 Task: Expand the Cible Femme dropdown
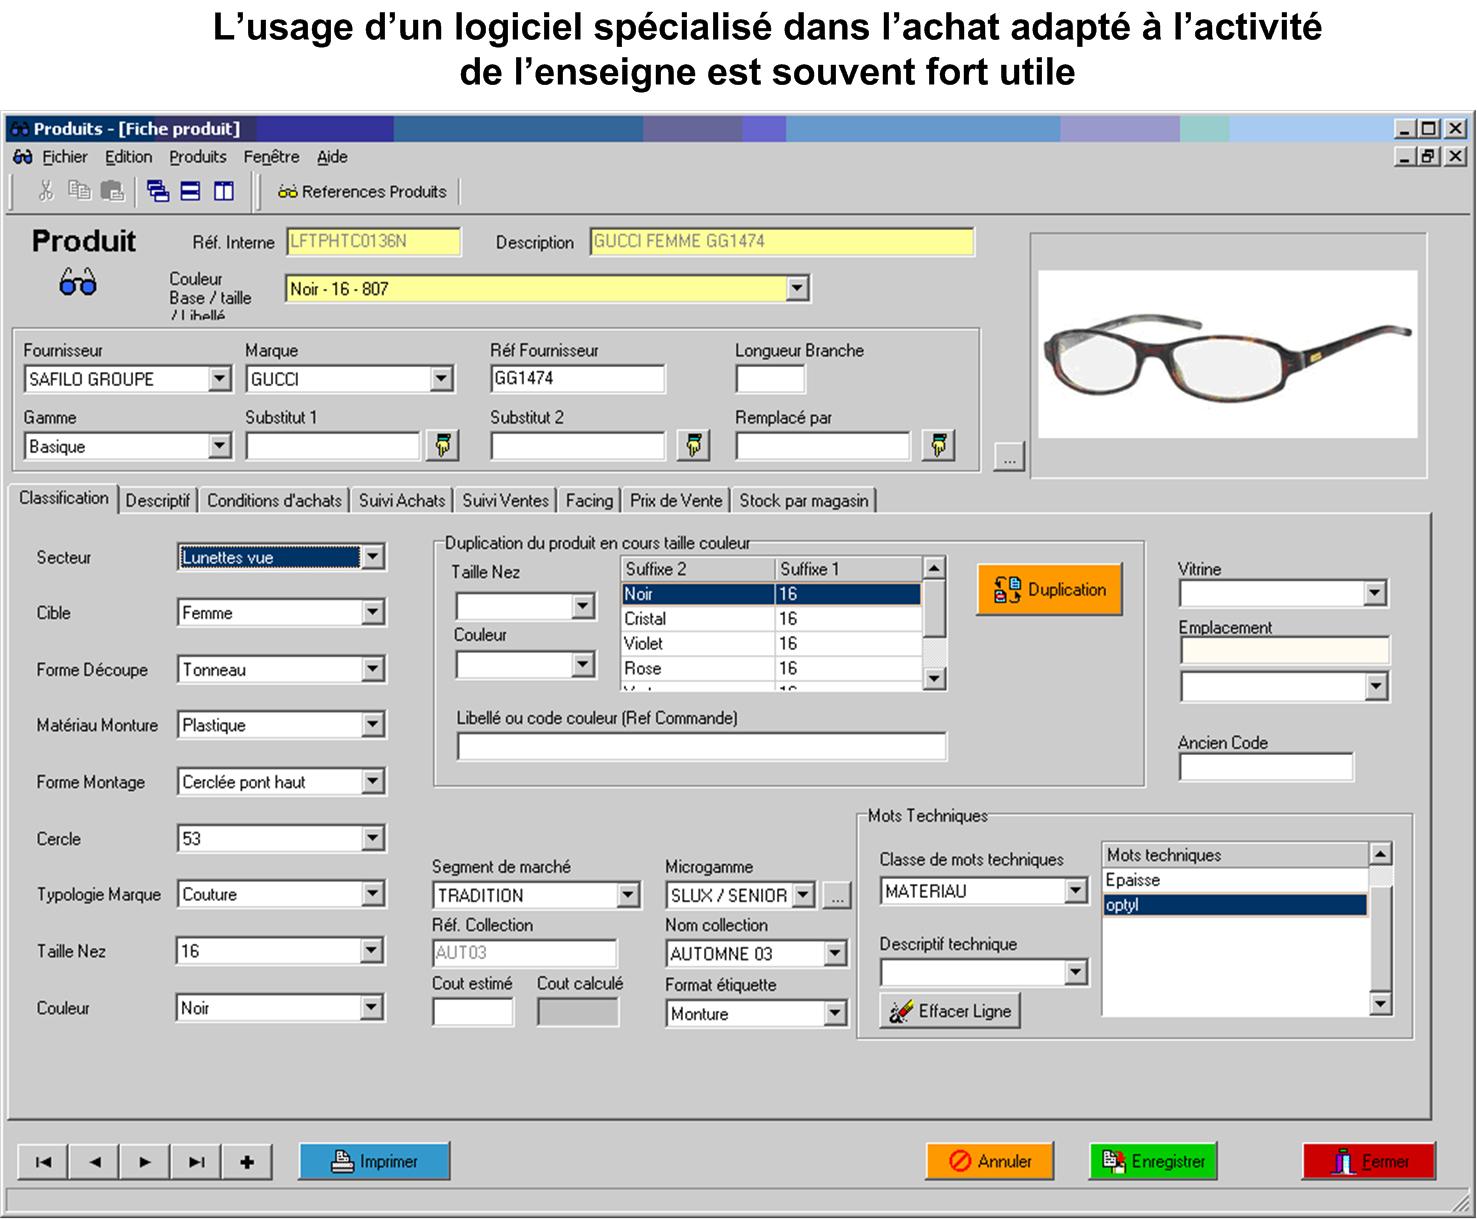372,612
